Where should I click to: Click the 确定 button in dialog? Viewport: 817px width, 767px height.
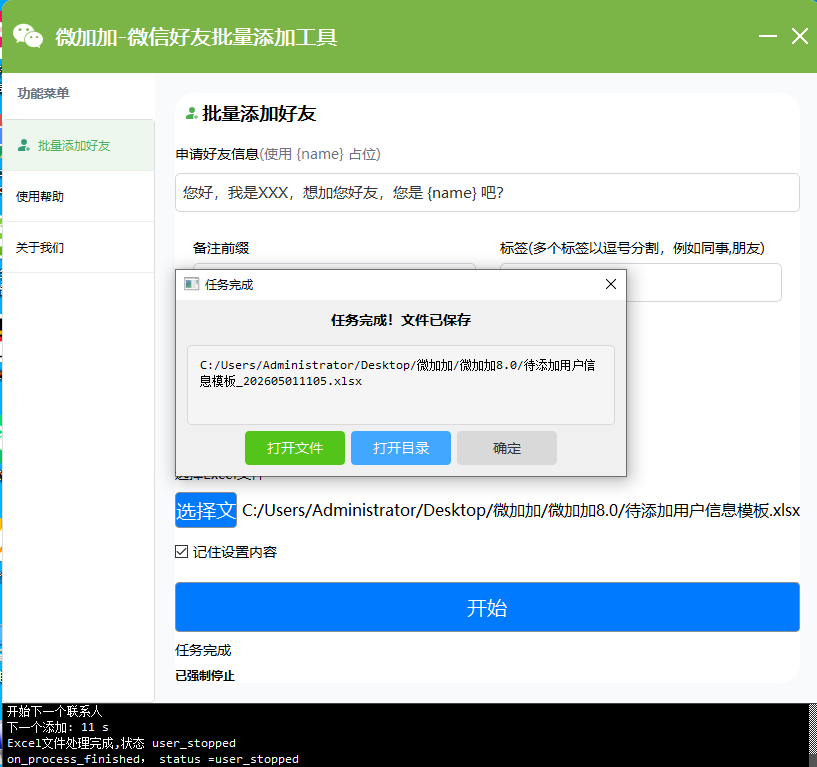[507, 448]
